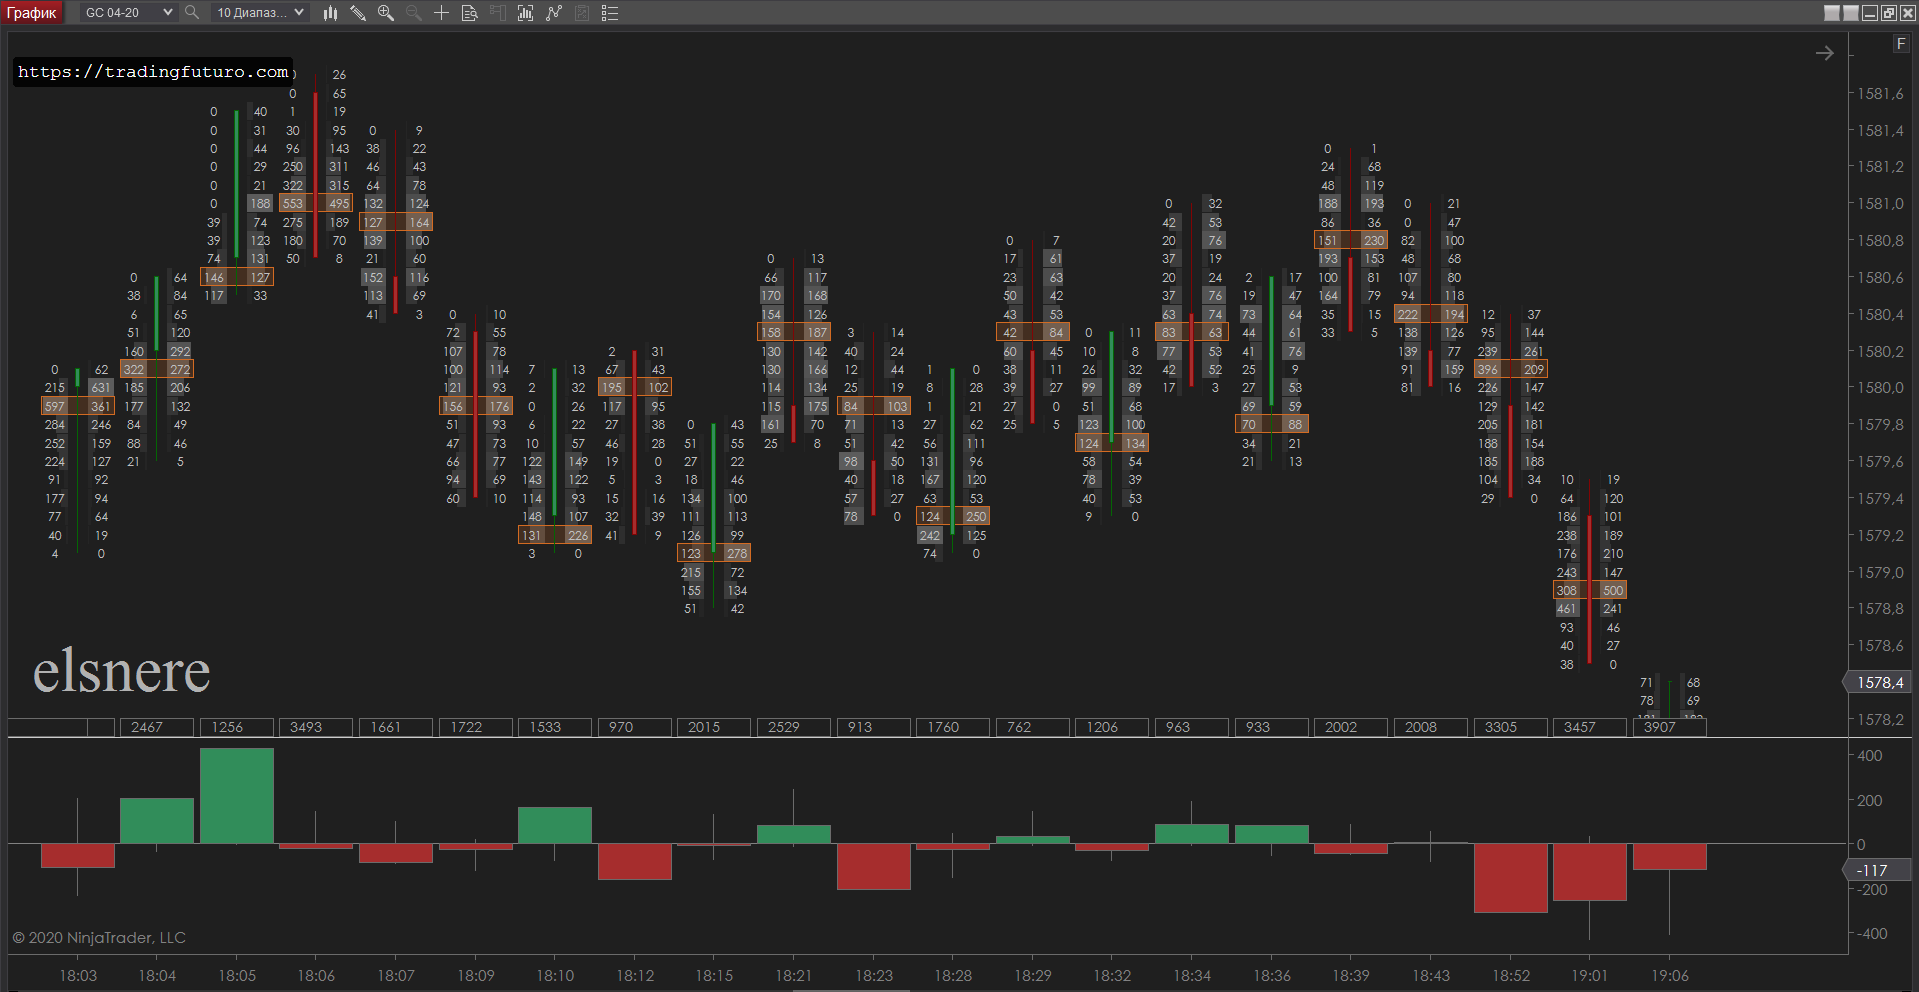Click the instrument search magnifier icon

coord(192,13)
